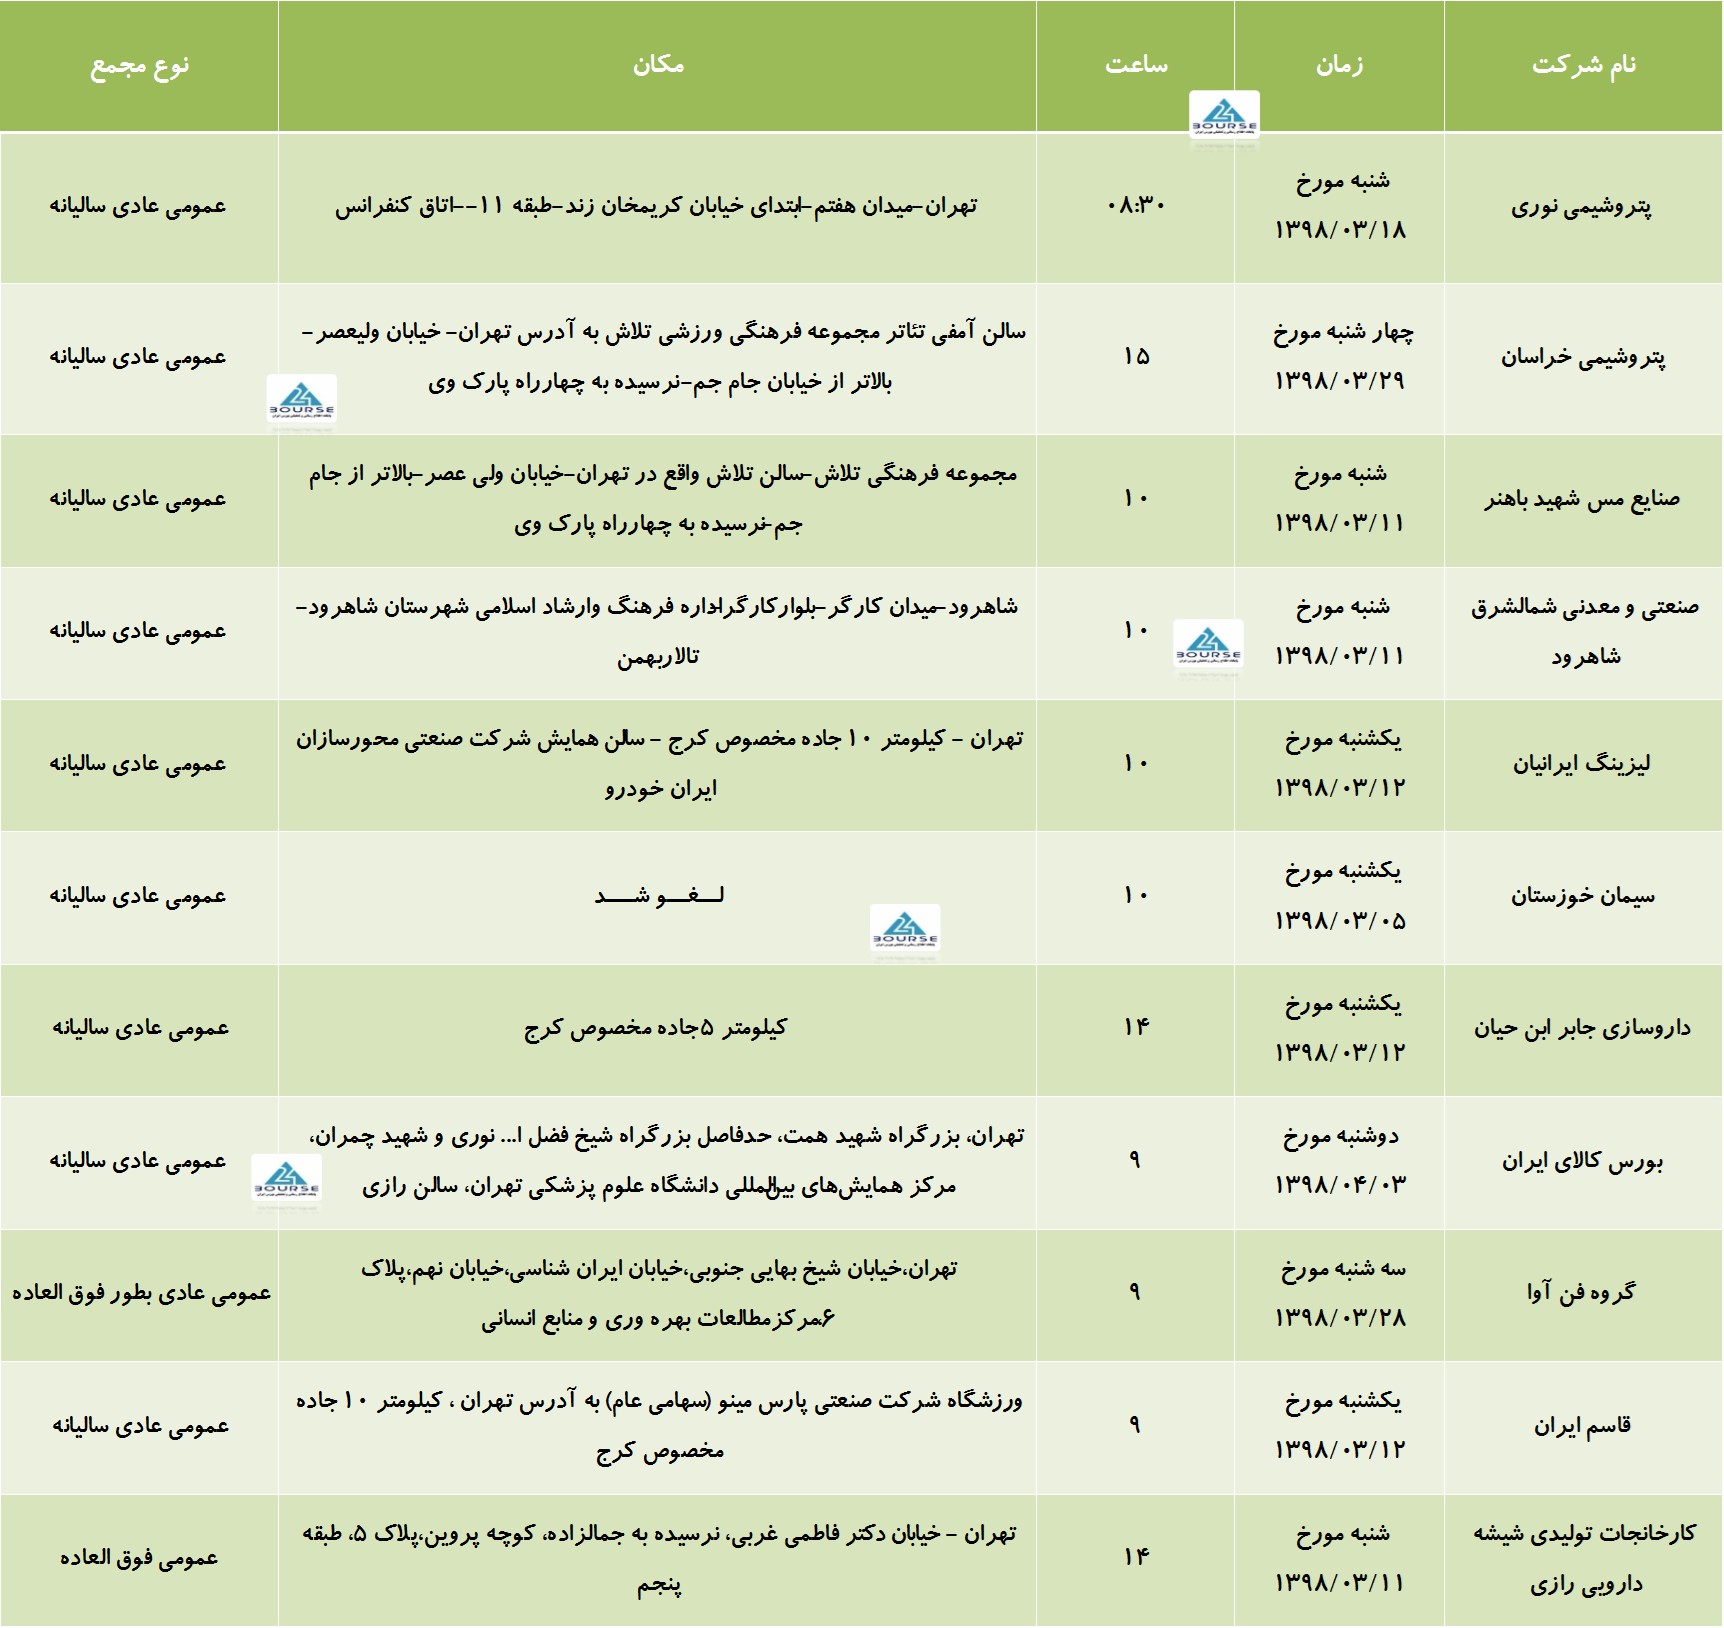Click date 1398/03/29 for پتروشیمی خراسان
Image resolution: width=1724 pixels, height=1628 pixels.
click(1340, 381)
